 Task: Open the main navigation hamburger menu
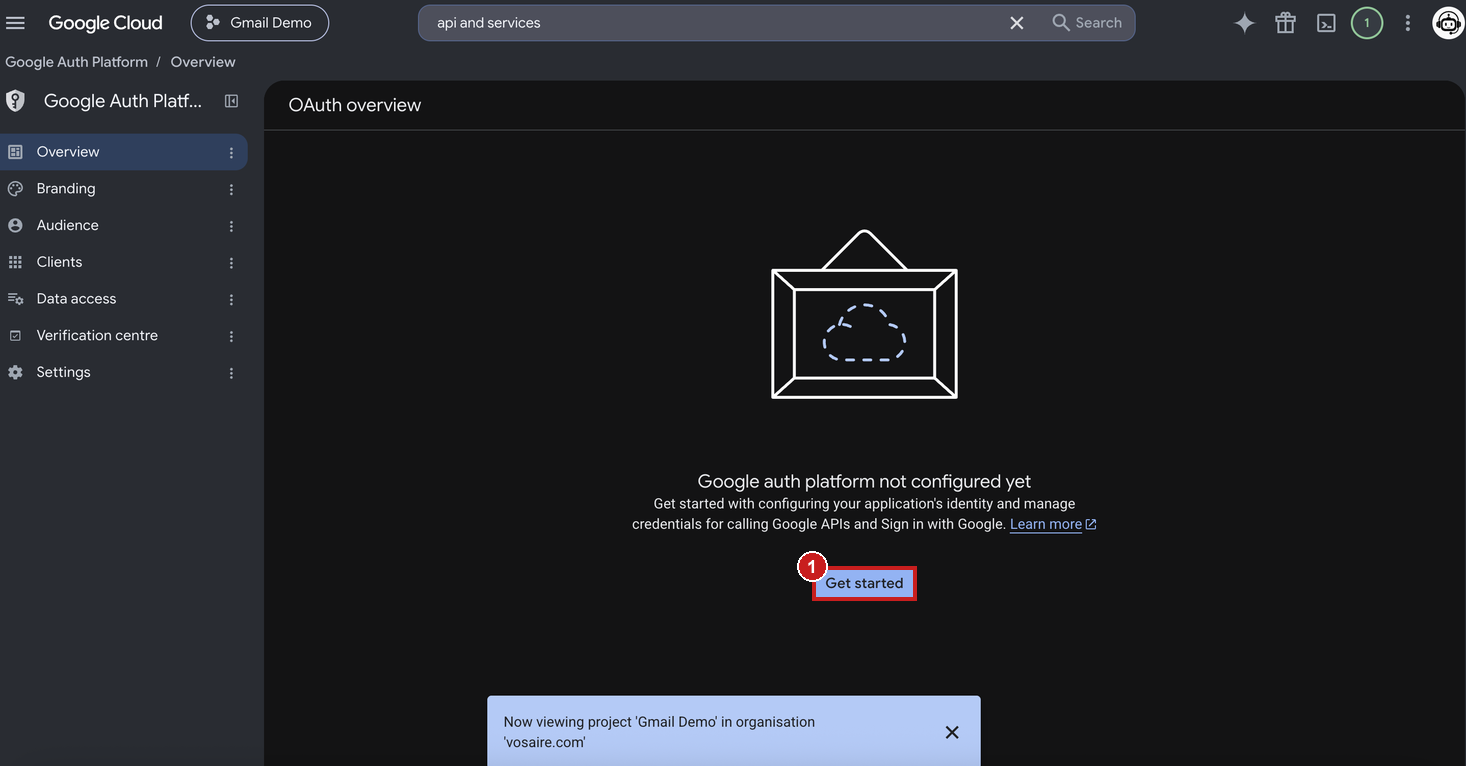click(16, 23)
